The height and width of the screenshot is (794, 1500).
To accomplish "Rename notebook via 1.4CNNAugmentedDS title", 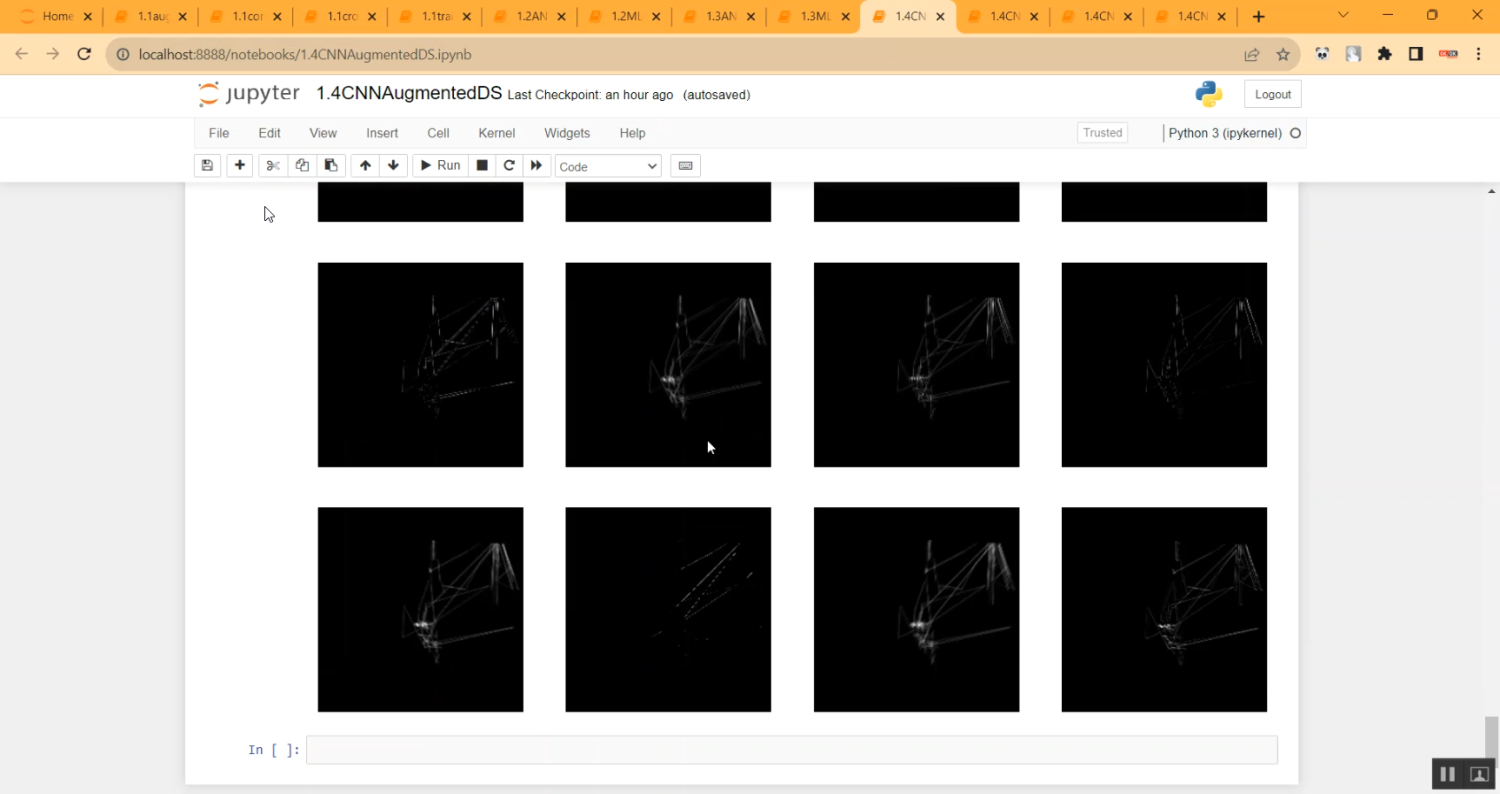I will [409, 93].
